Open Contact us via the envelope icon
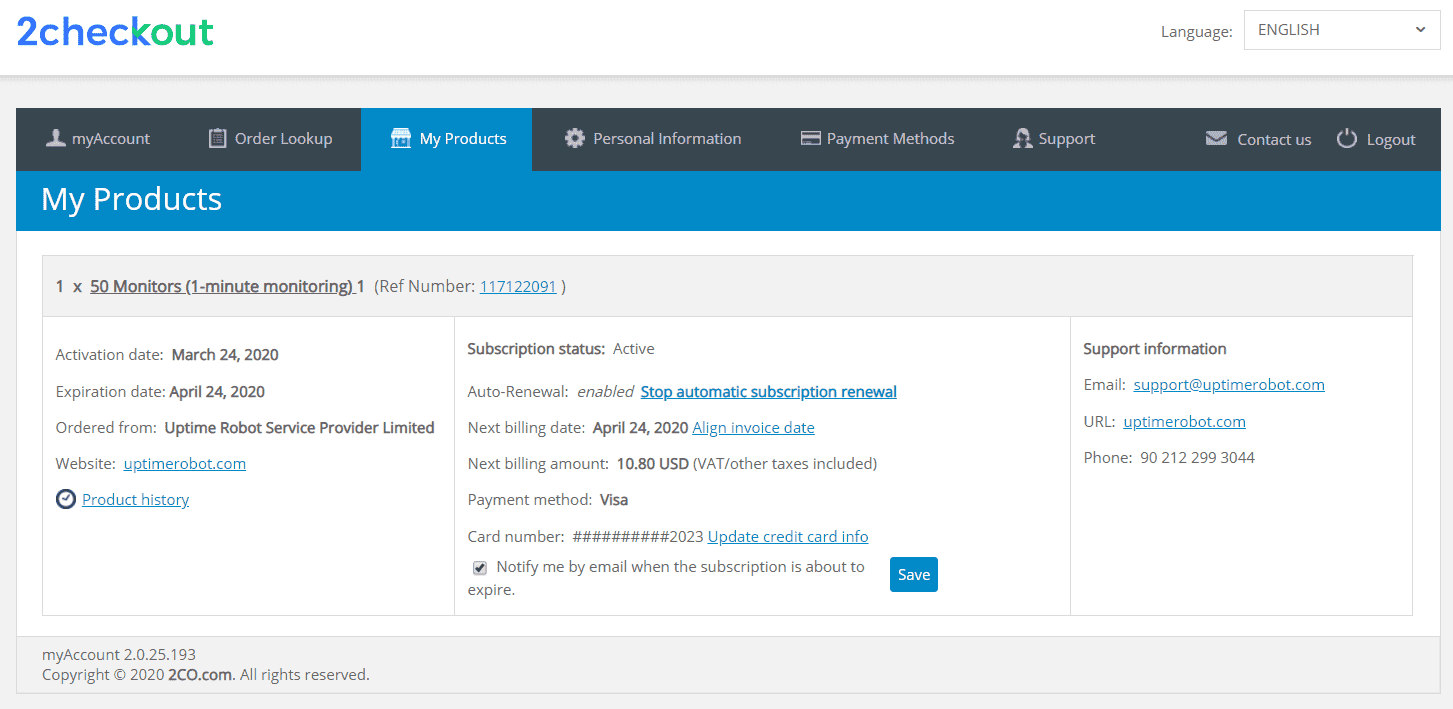Screen dimensions: 1453x709 [1216, 139]
